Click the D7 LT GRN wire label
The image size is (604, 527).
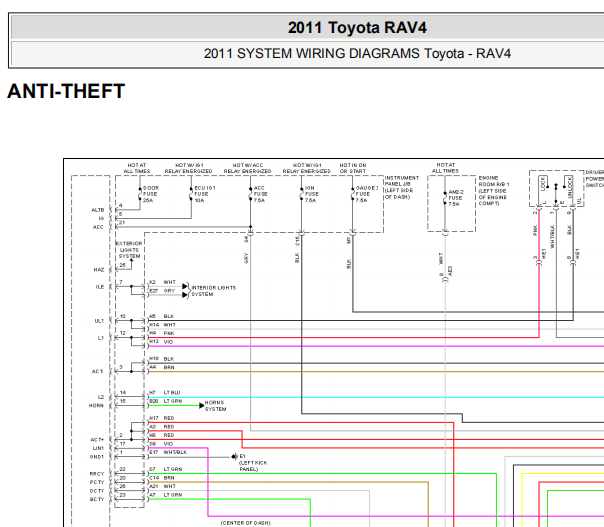tap(166, 469)
